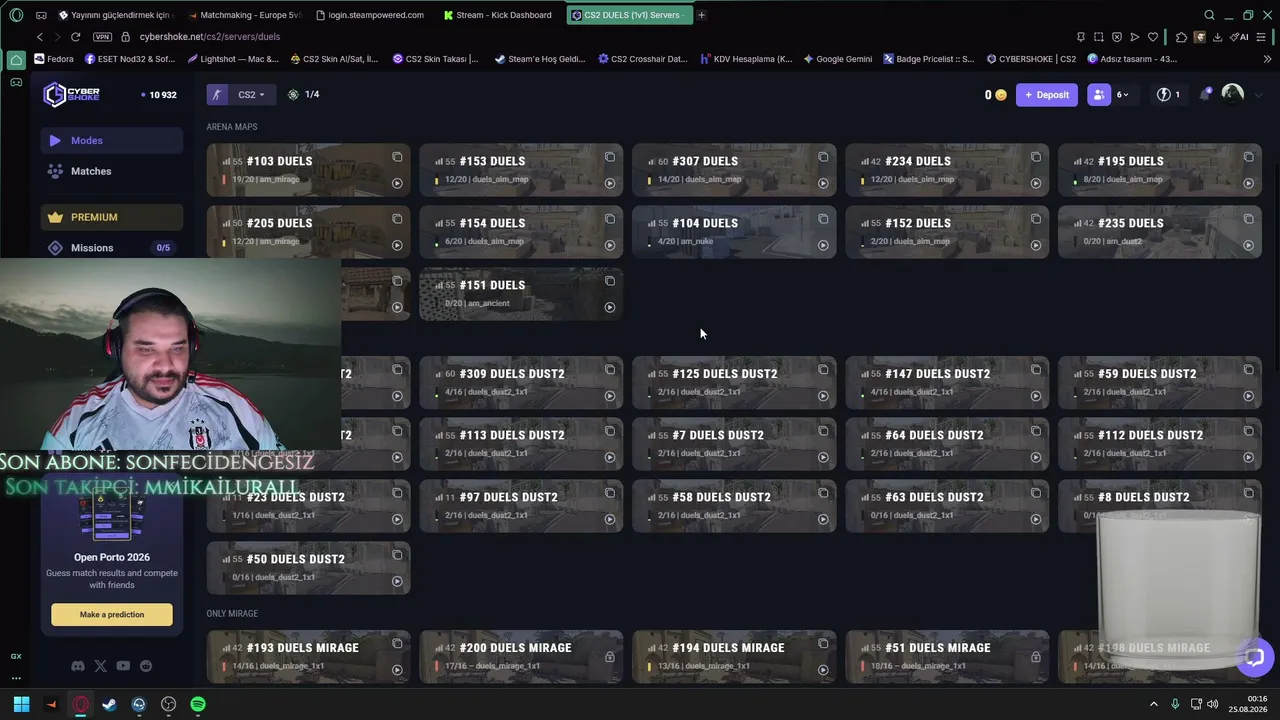Image resolution: width=1280 pixels, height=720 pixels.
Task: Switch to the login.steampowered.com tab
Action: click(369, 15)
